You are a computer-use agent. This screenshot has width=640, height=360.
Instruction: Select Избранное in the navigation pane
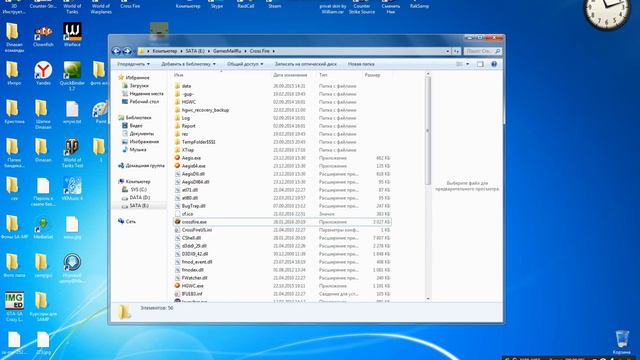[137, 78]
